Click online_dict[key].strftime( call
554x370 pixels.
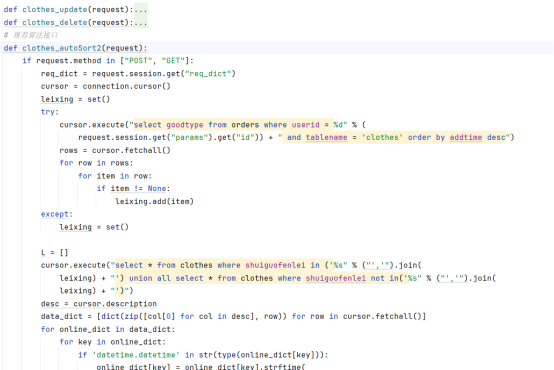pyautogui.click(x=244, y=367)
